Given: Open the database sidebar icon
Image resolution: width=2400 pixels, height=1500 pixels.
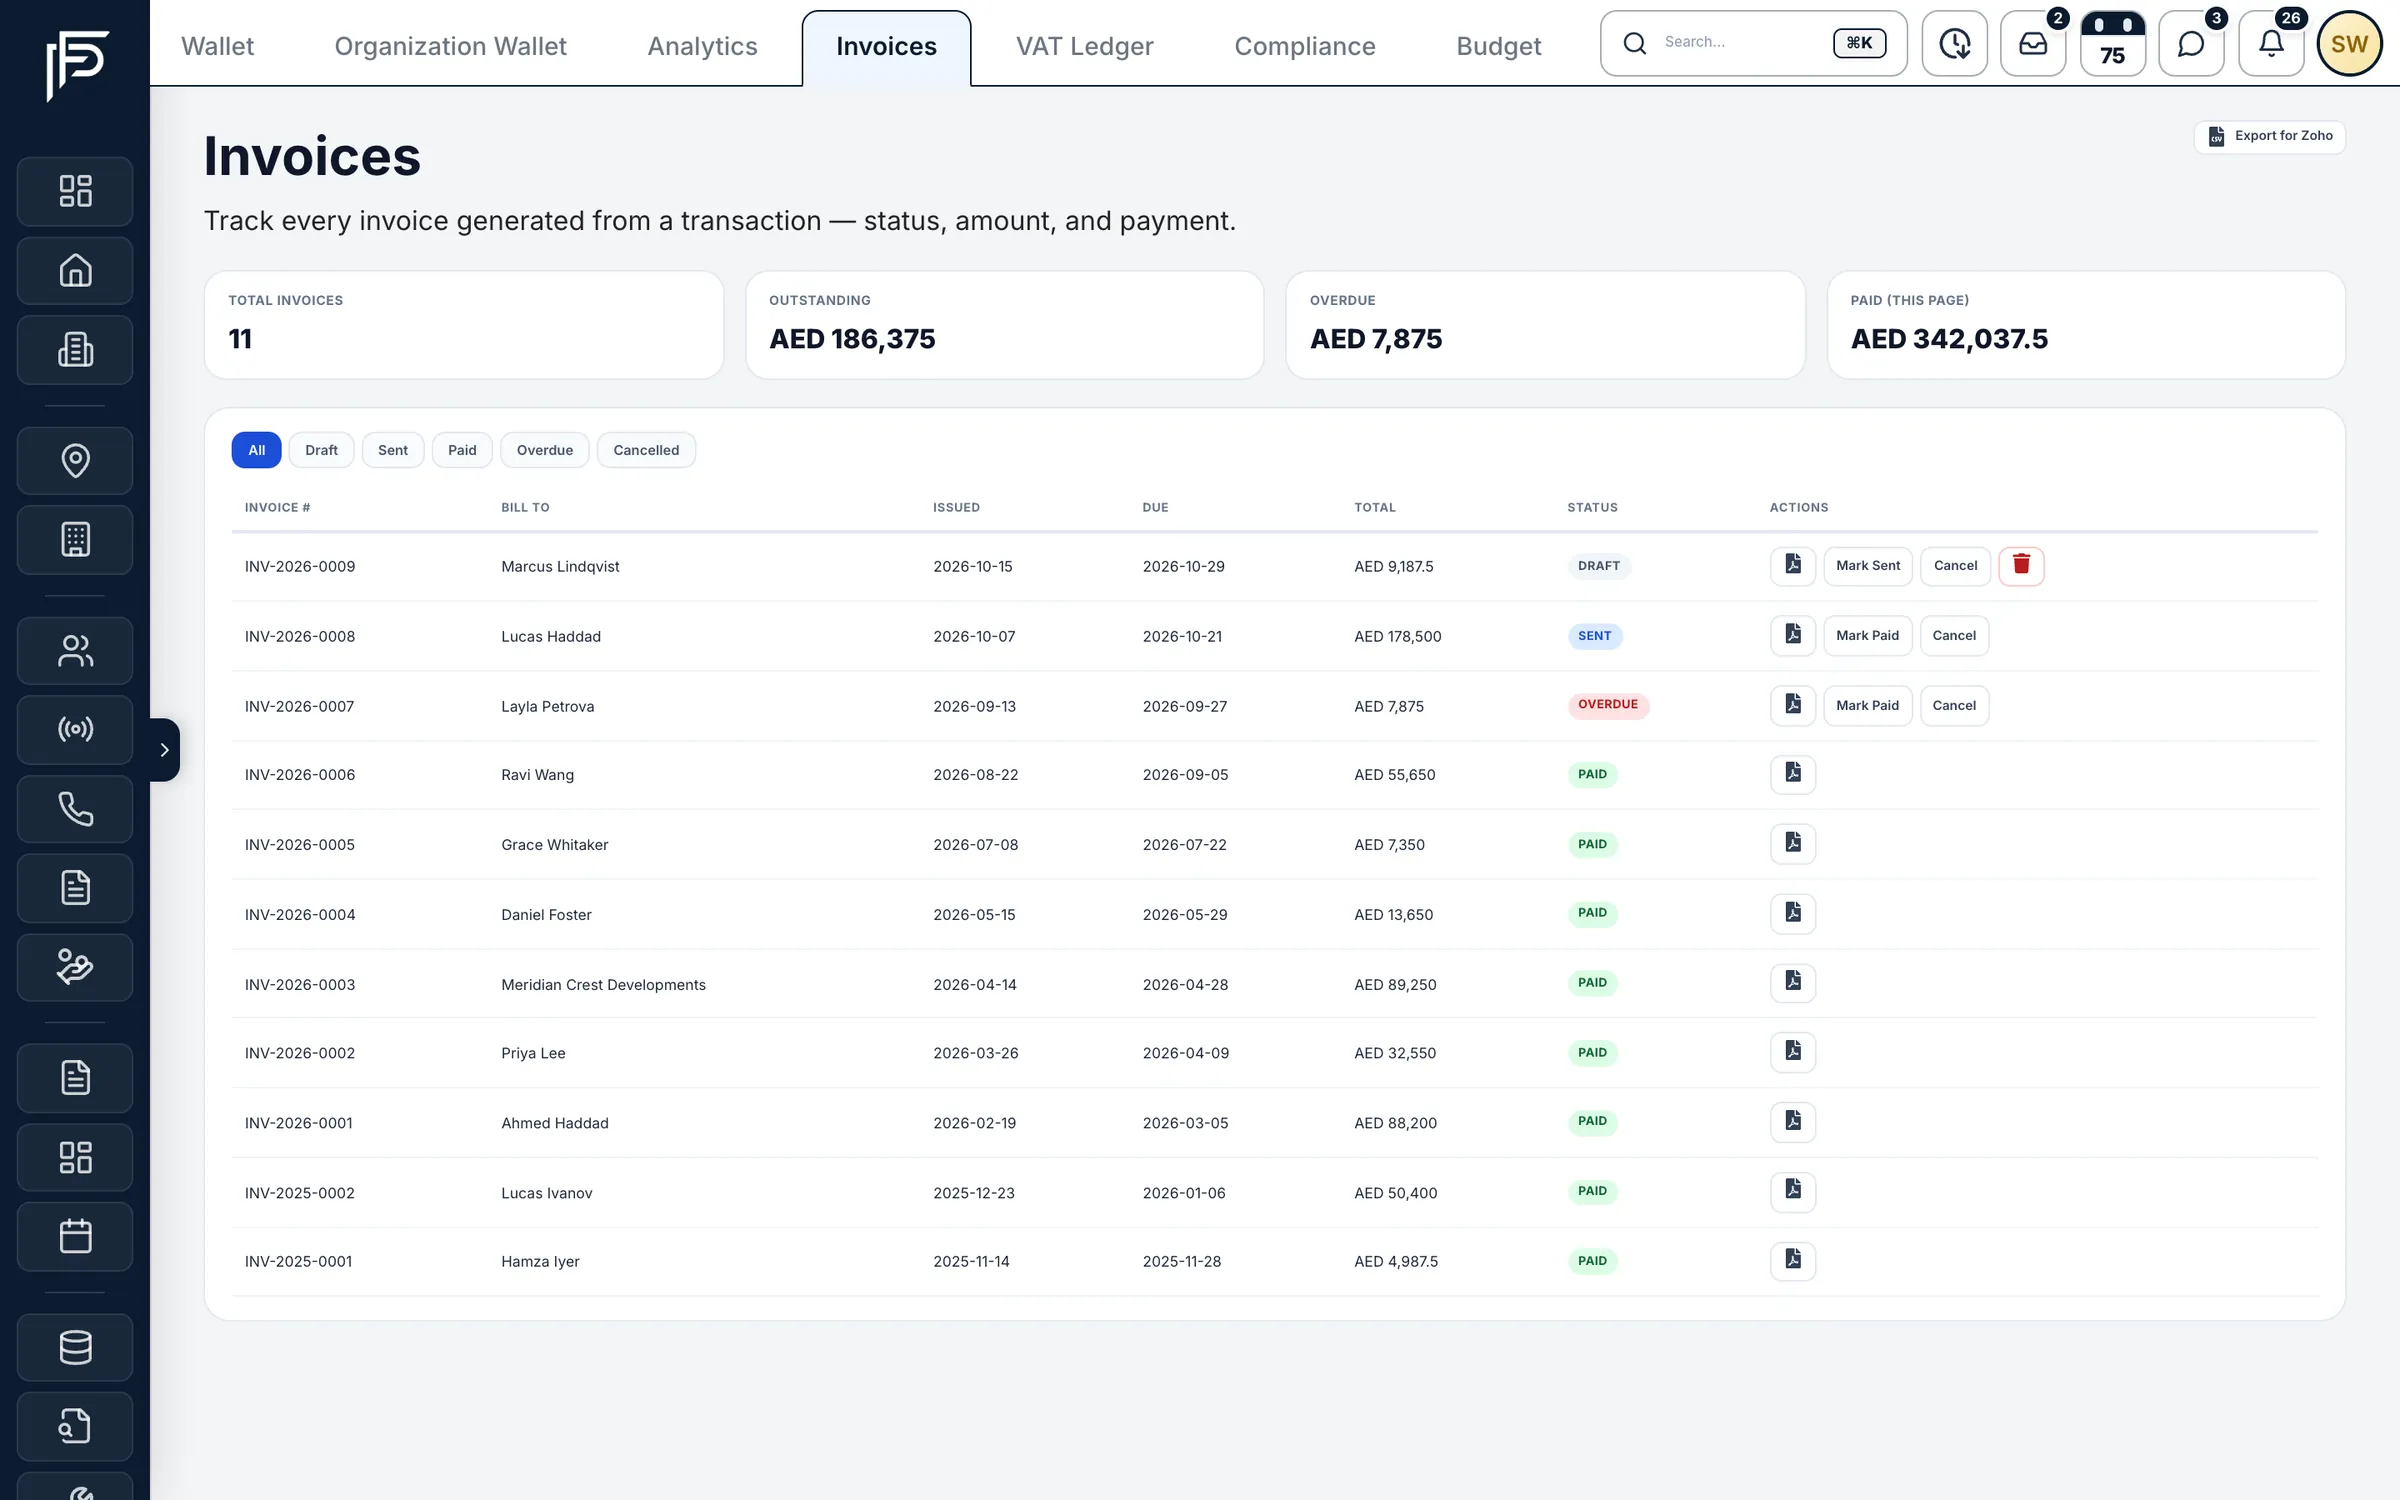Looking at the screenshot, I should (75, 1347).
